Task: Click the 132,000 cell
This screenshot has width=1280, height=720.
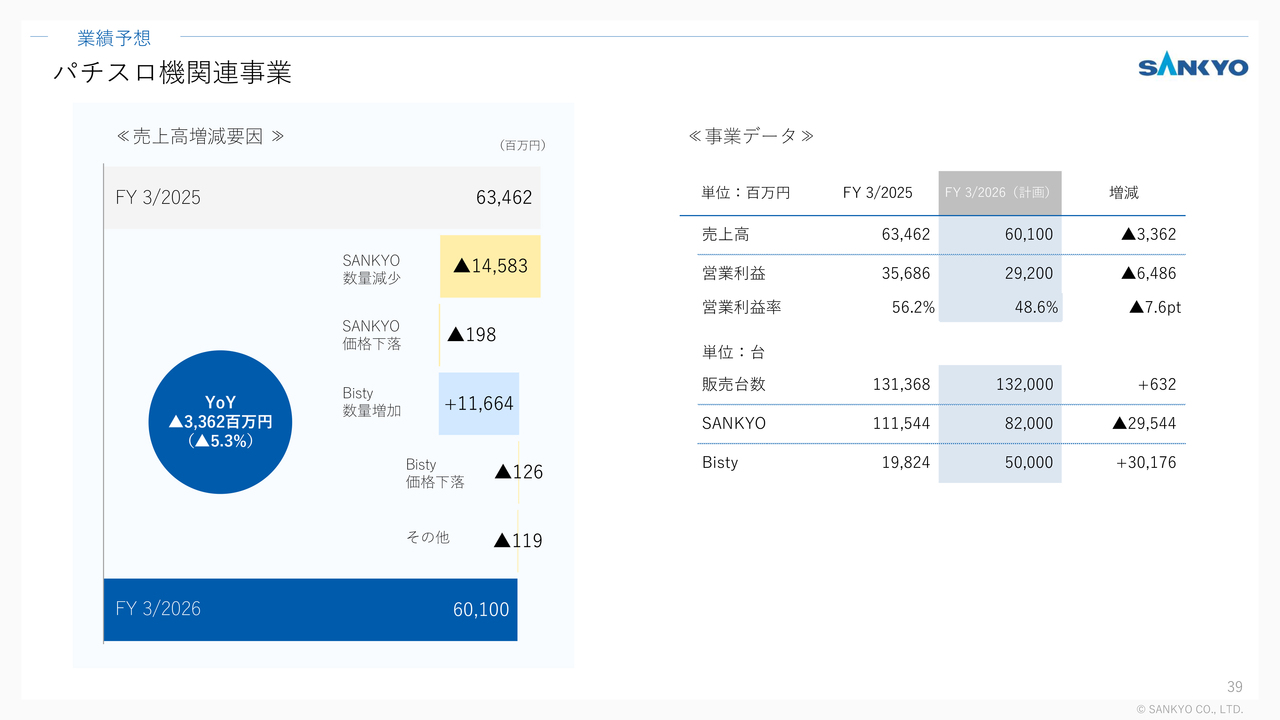Action: click(1024, 384)
